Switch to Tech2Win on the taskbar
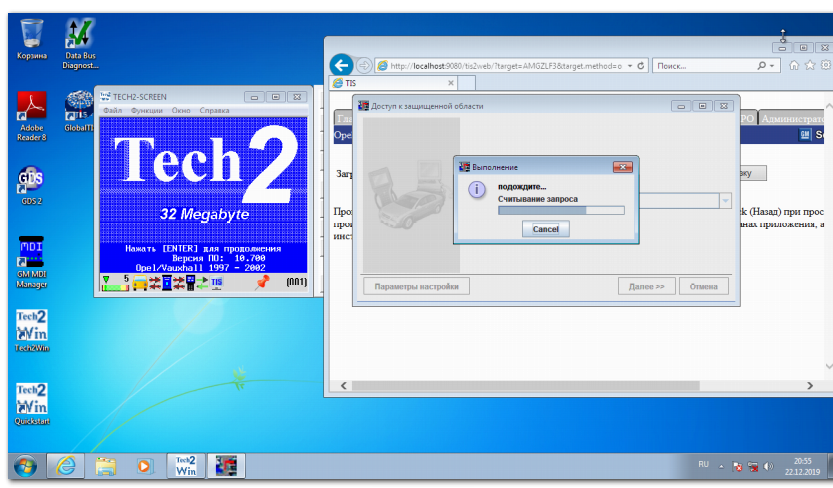833x488 pixels. click(x=185, y=466)
